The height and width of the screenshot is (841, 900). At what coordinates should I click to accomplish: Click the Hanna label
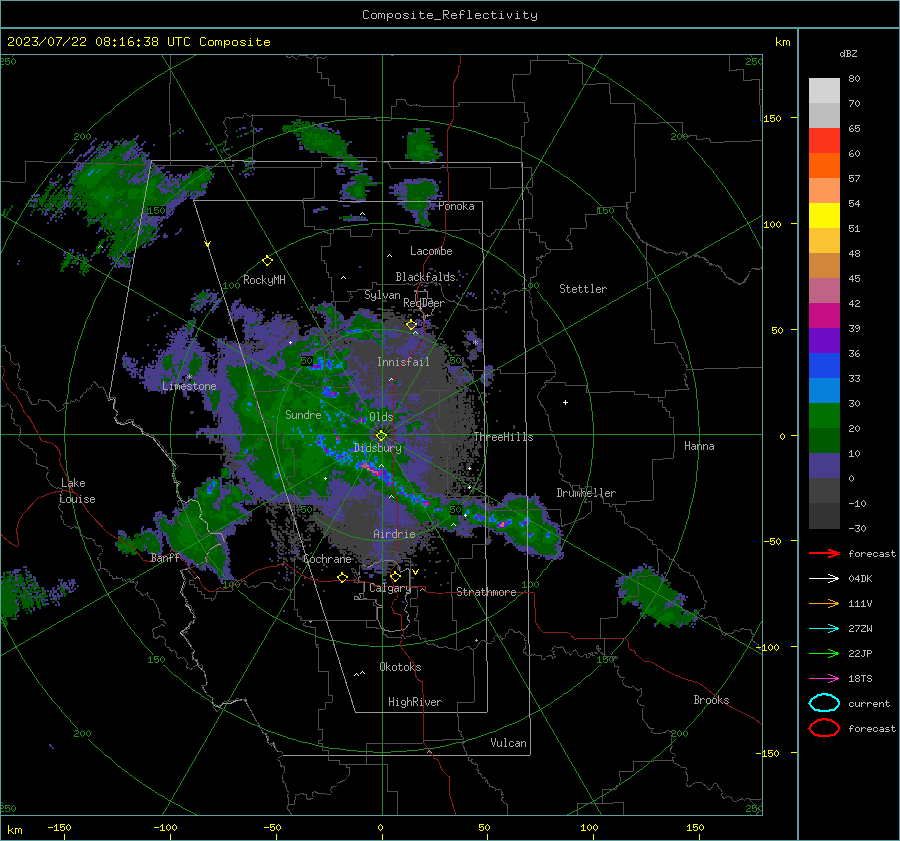click(699, 446)
